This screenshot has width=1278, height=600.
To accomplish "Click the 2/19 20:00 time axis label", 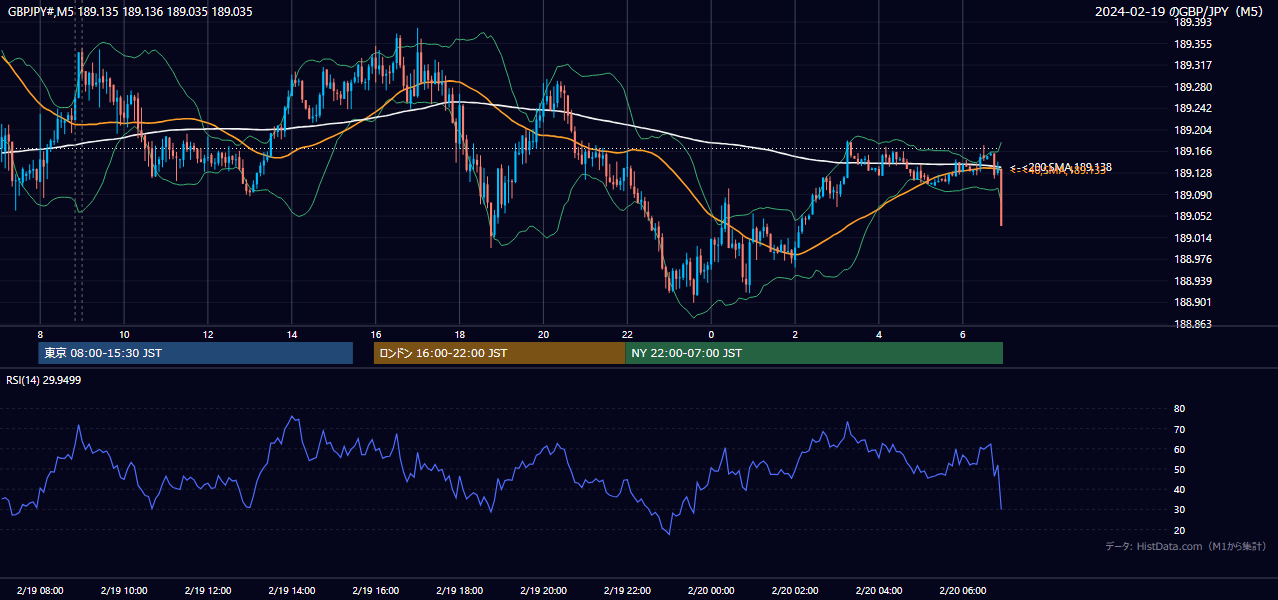I will click(543, 591).
